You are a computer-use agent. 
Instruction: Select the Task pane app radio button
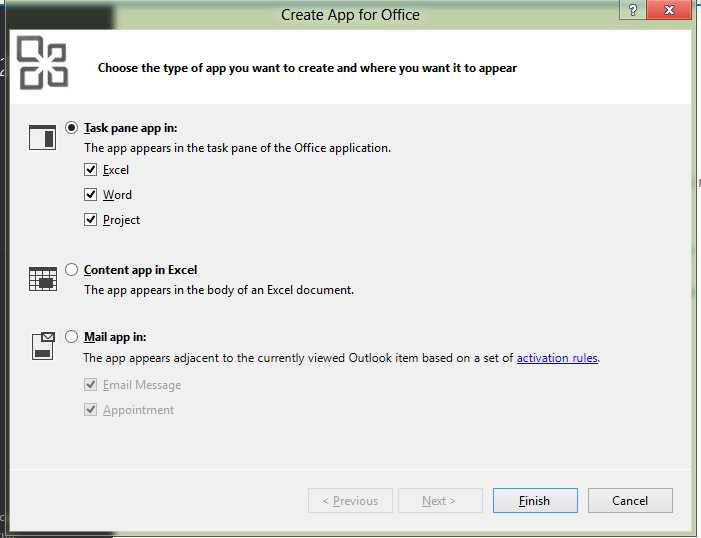pyautogui.click(x=72, y=128)
